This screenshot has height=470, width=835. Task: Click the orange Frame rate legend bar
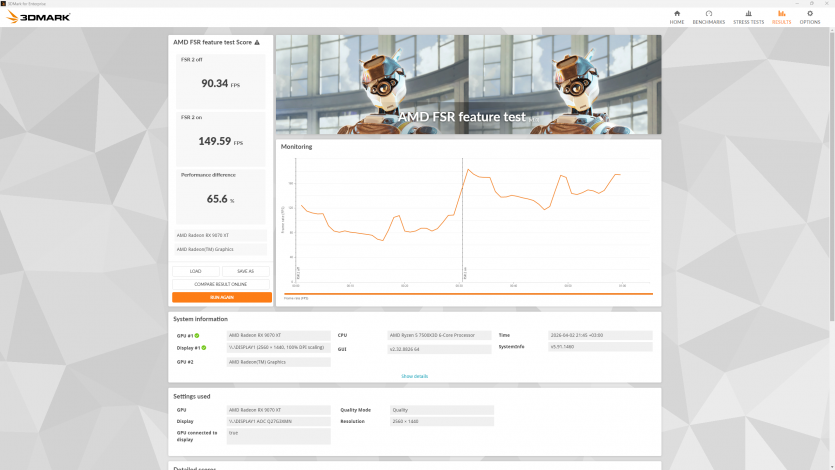click(468, 294)
